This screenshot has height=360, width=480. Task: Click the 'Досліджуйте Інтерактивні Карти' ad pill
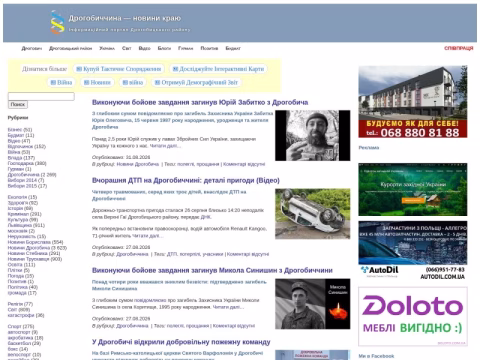pos(218,69)
